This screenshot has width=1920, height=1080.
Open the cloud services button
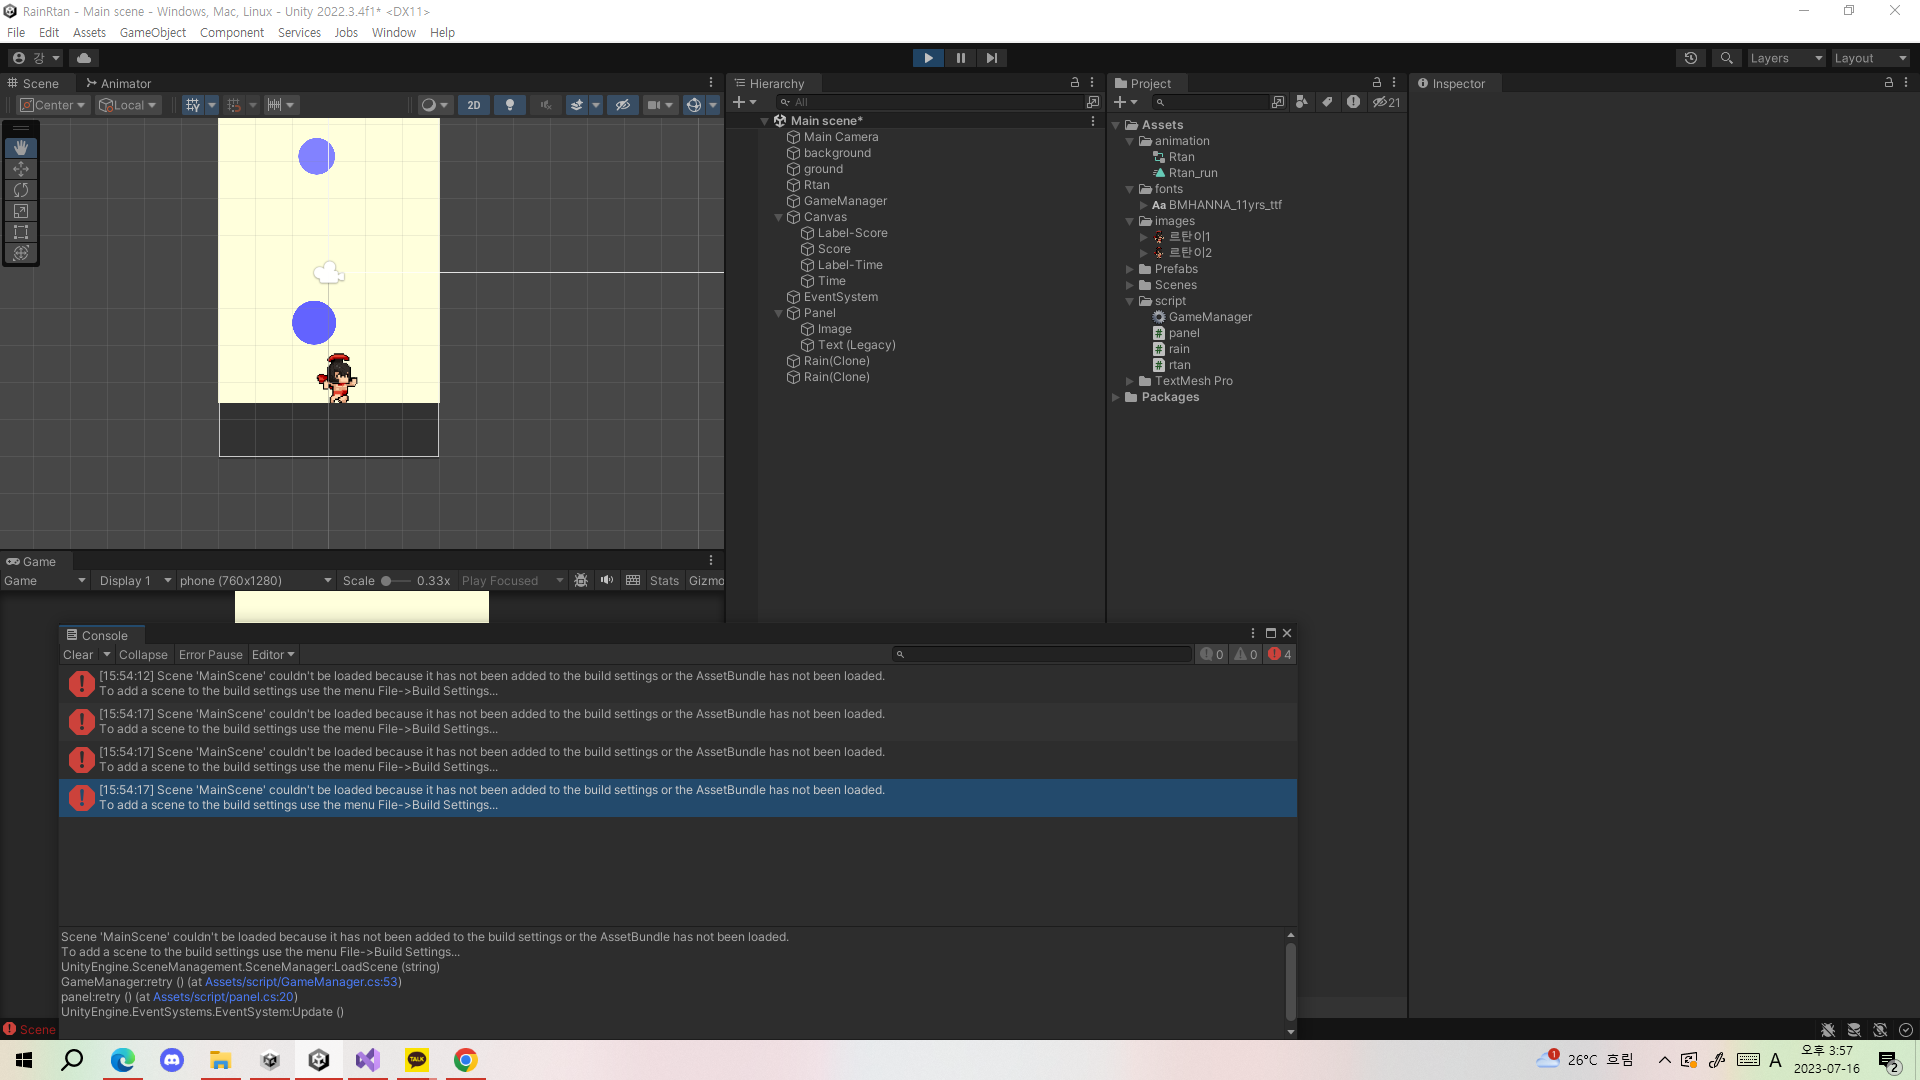point(84,58)
